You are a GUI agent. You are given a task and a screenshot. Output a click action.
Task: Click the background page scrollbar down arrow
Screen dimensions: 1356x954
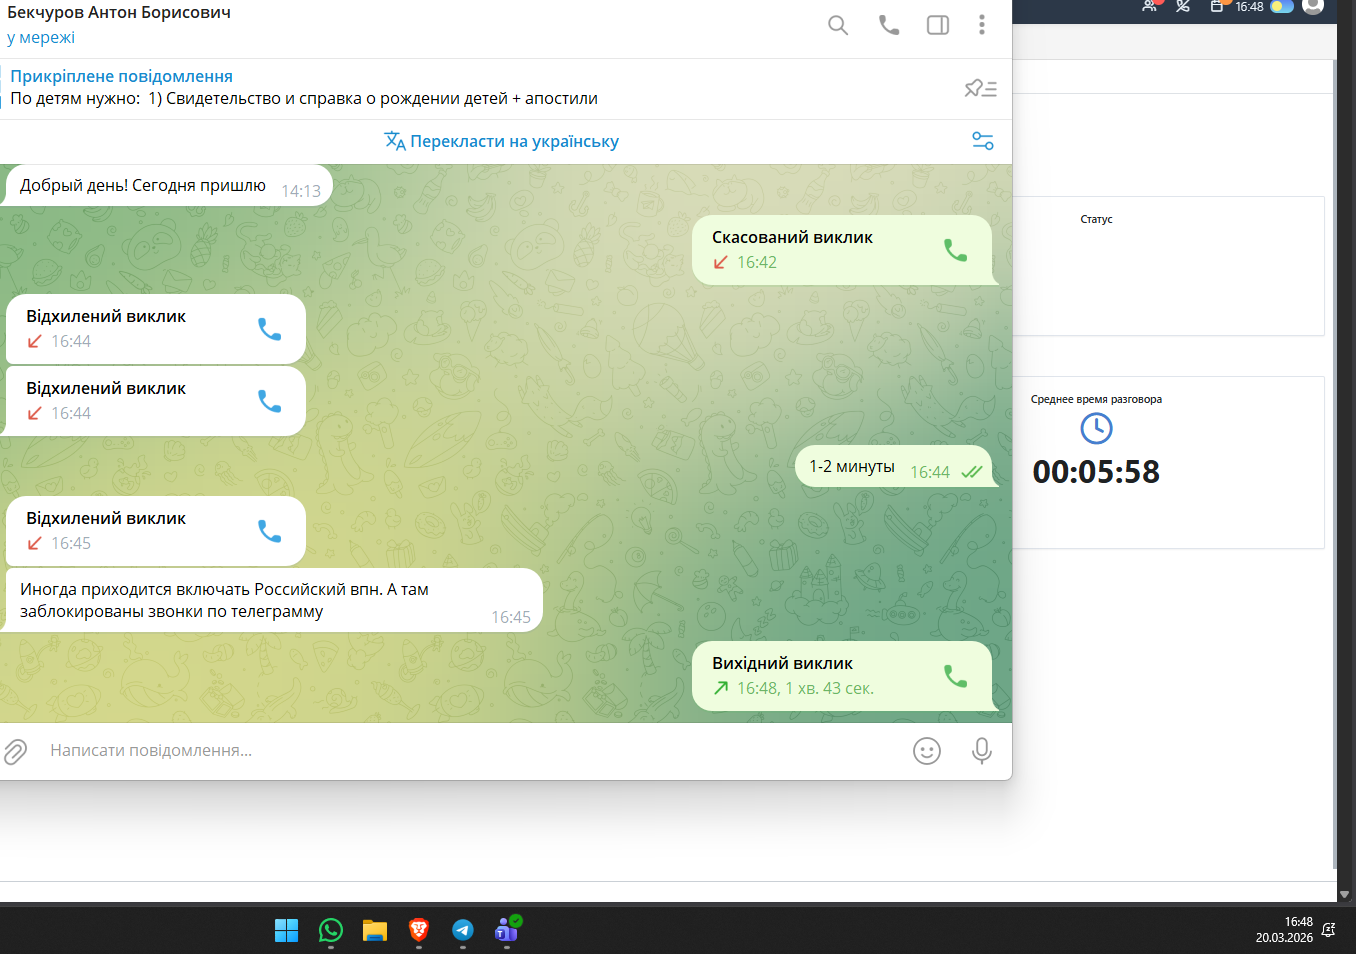pos(1345,894)
